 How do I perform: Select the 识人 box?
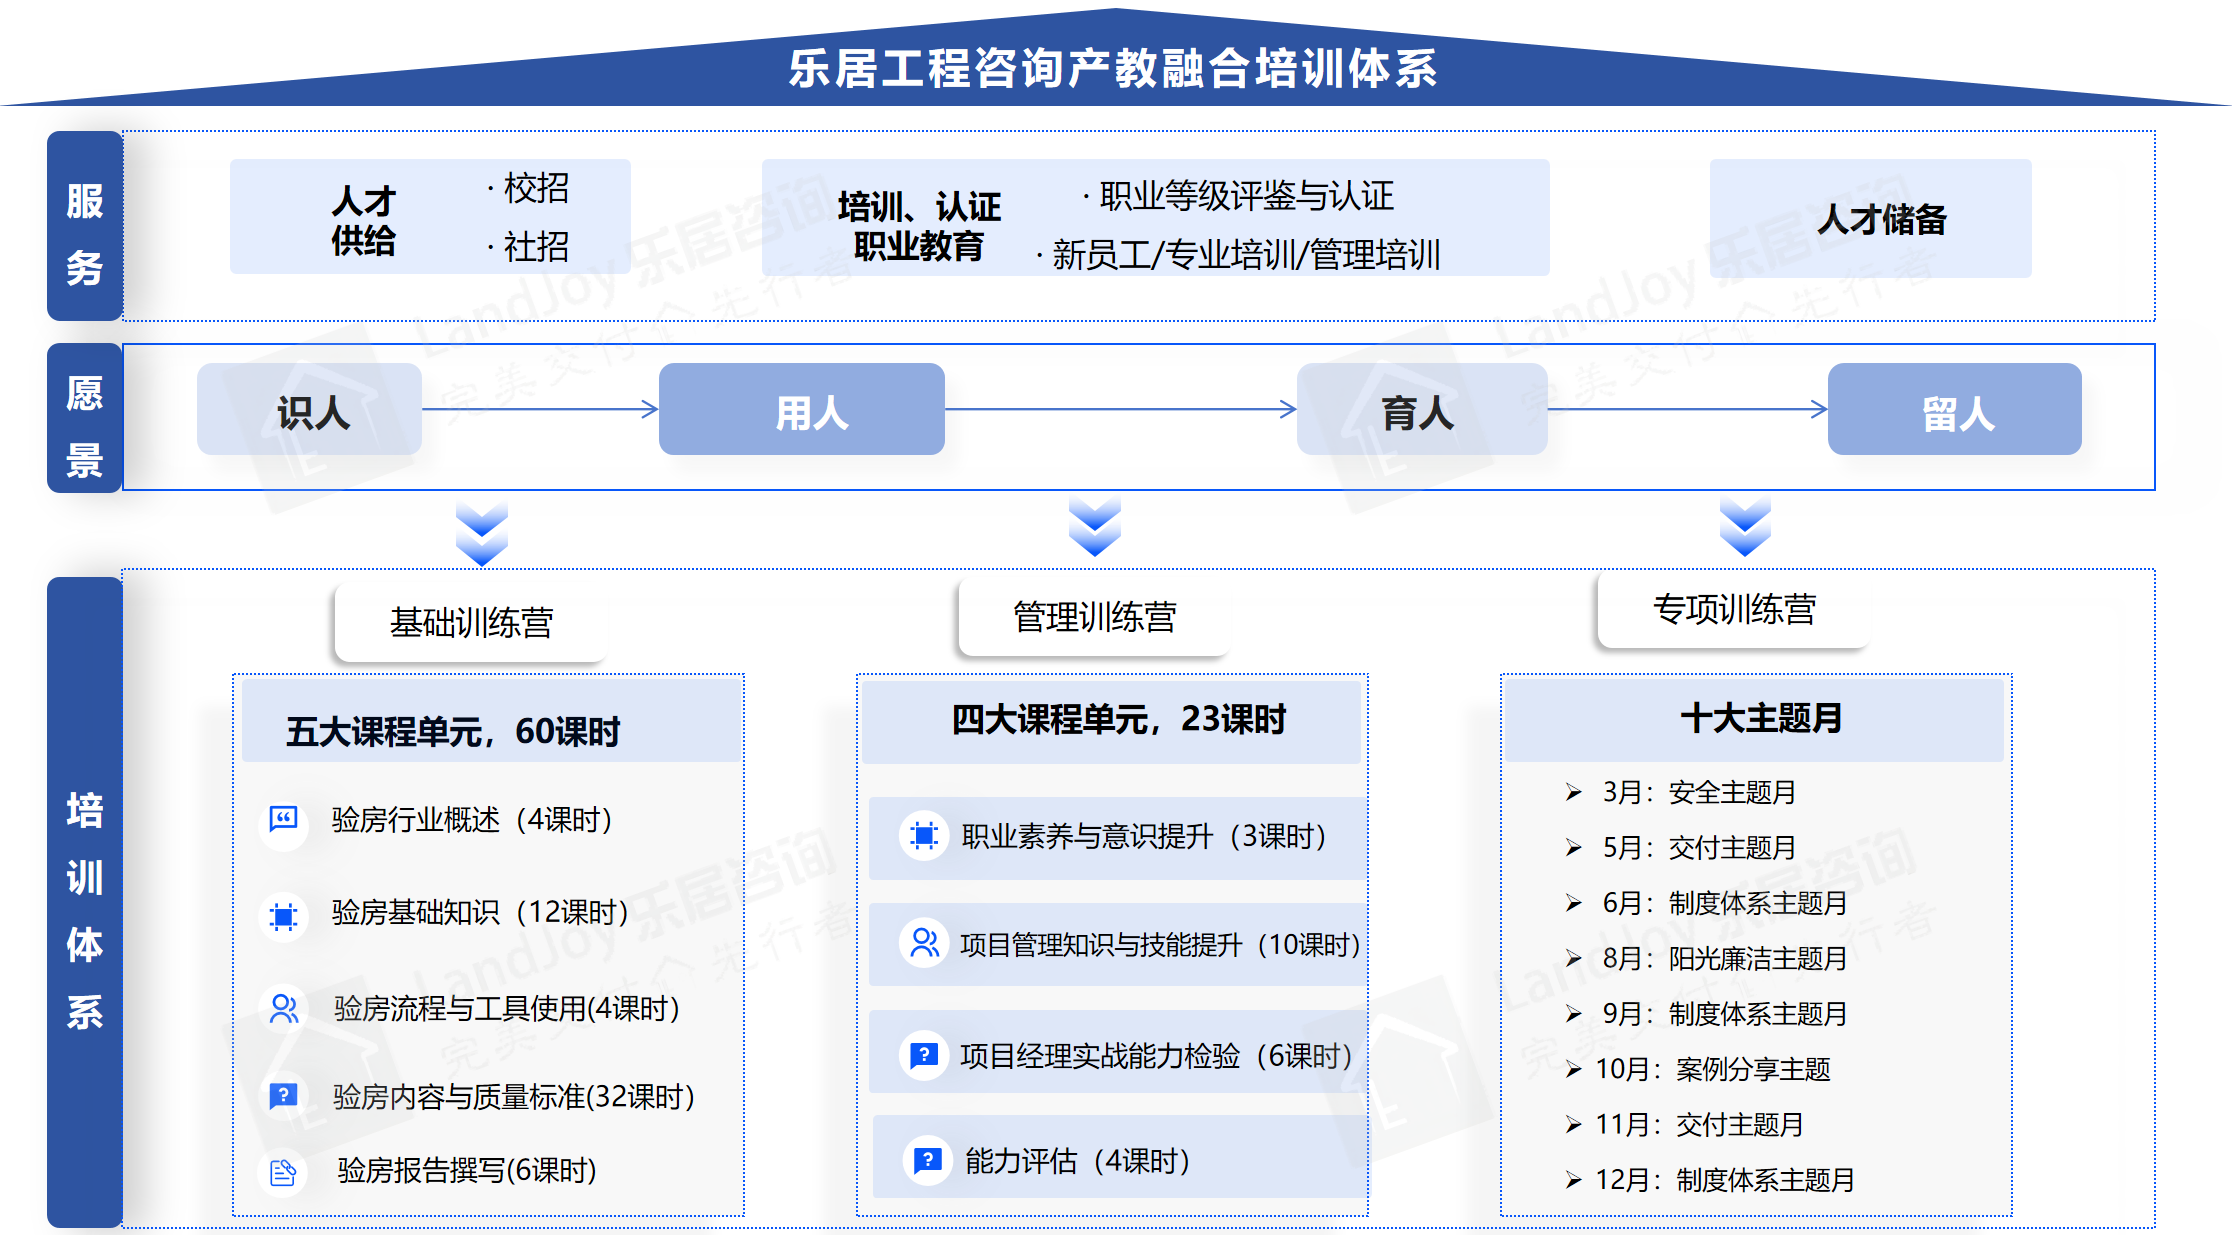click(x=309, y=409)
